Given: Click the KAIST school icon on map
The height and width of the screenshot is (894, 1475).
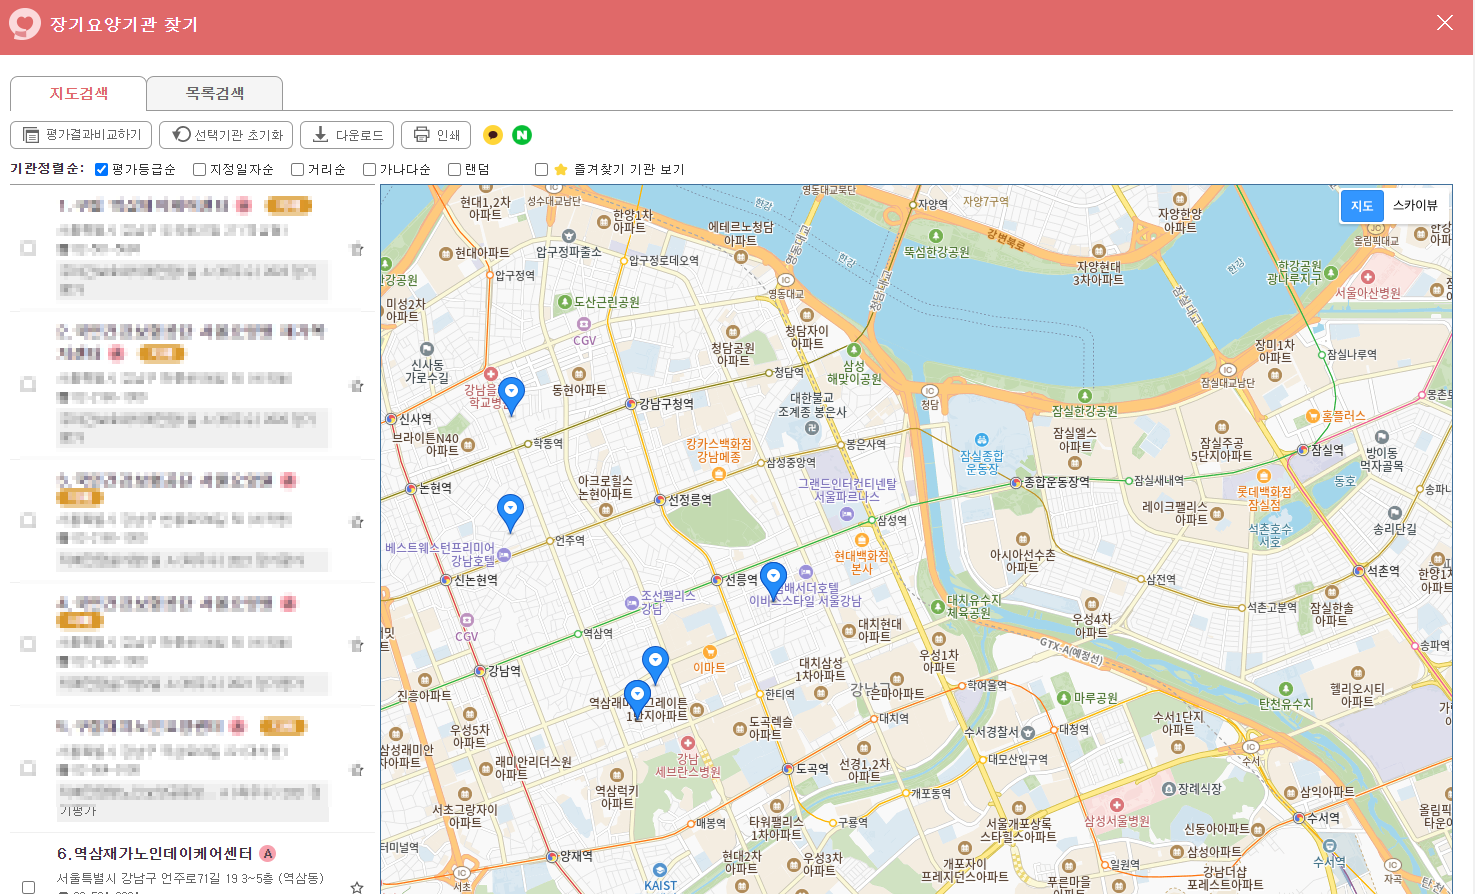Looking at the screenshot, I should pyautogui.click(x=659, y=870).
